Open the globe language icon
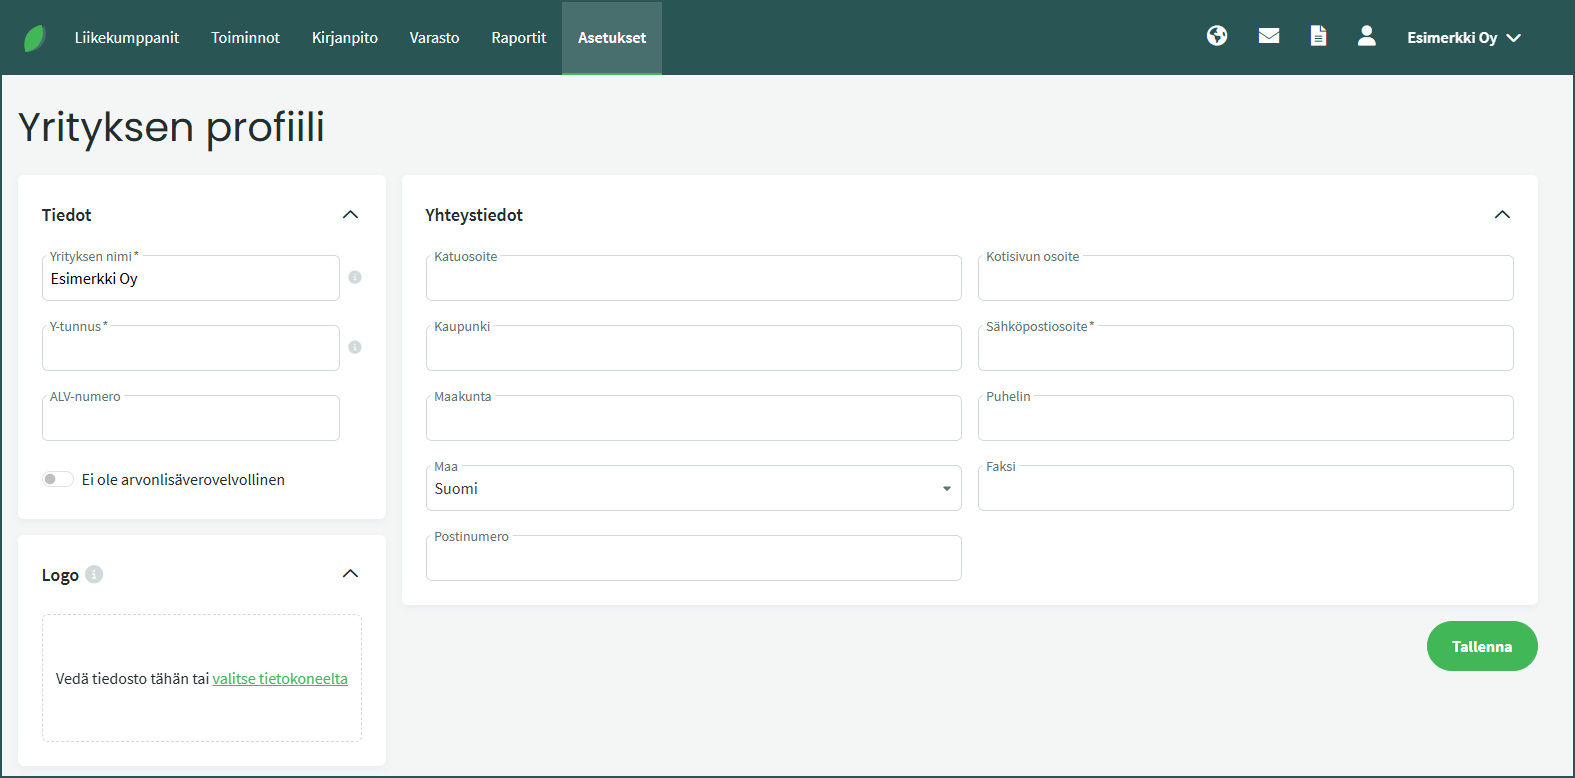The image size is (1575, 778). pos(1217,36)
